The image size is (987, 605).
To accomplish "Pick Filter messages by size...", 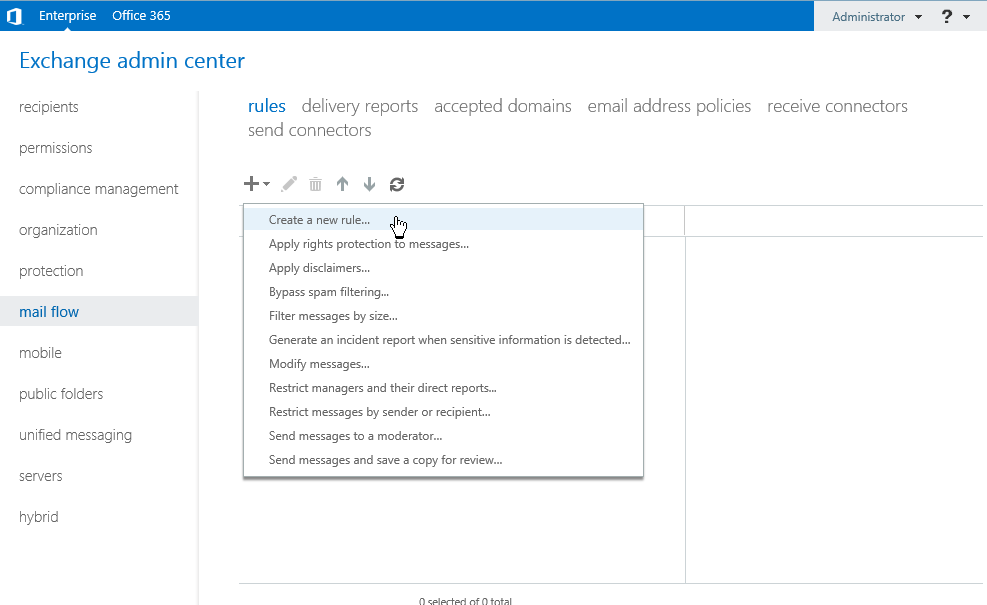I will pyautogui.click(x=443, y=315).
